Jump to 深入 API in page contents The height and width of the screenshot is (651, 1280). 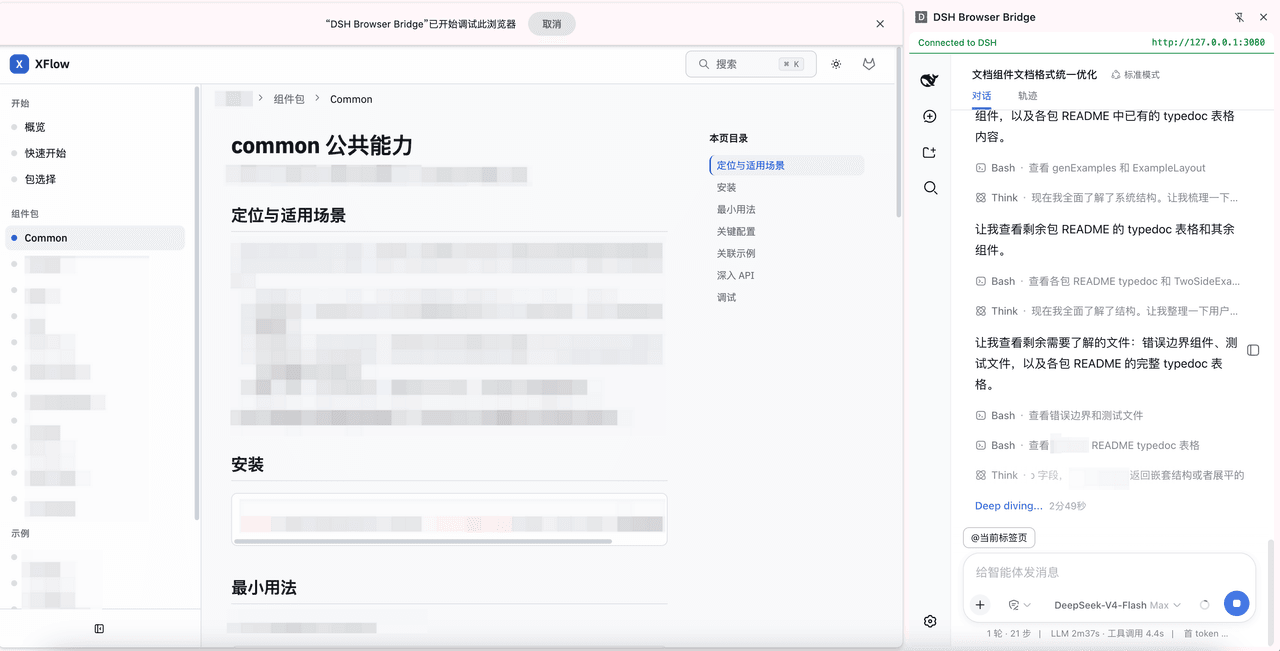point(735,275)
